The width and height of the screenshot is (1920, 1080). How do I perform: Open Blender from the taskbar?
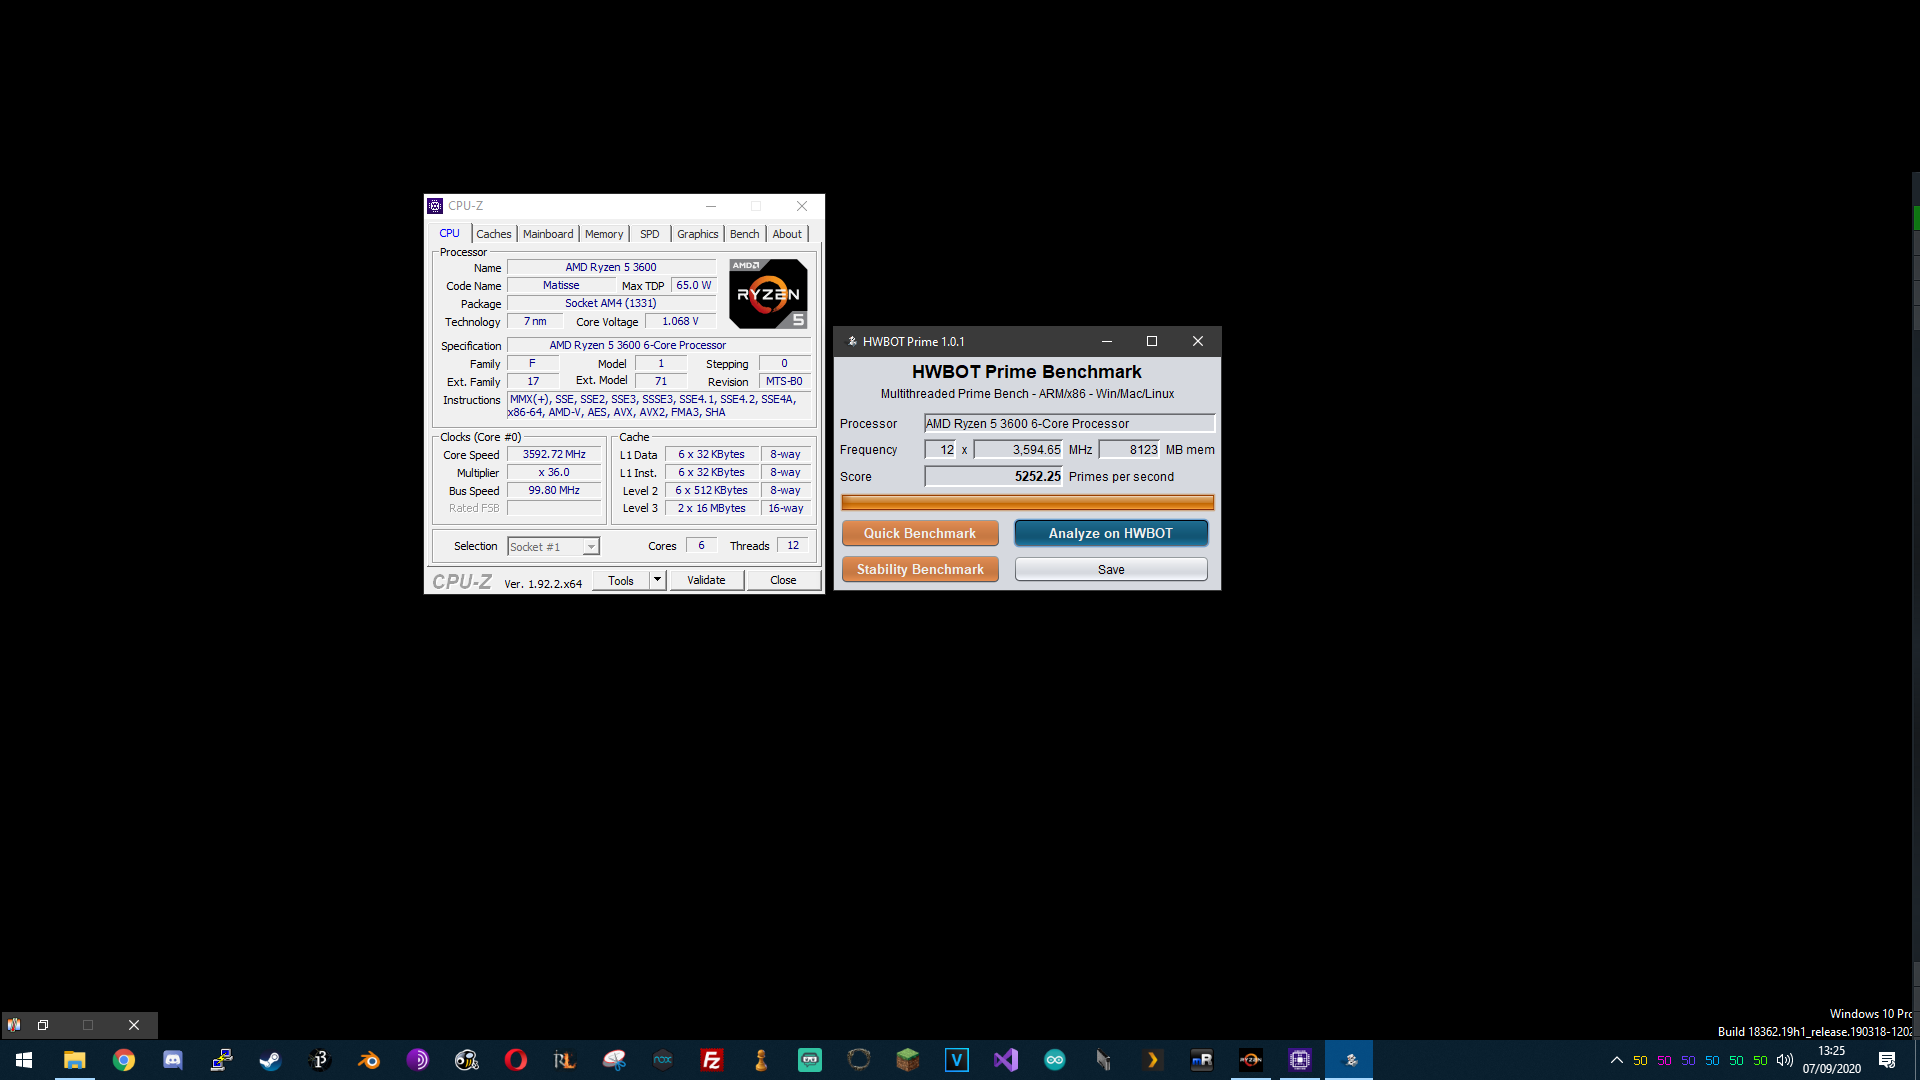pos(369,1060)
